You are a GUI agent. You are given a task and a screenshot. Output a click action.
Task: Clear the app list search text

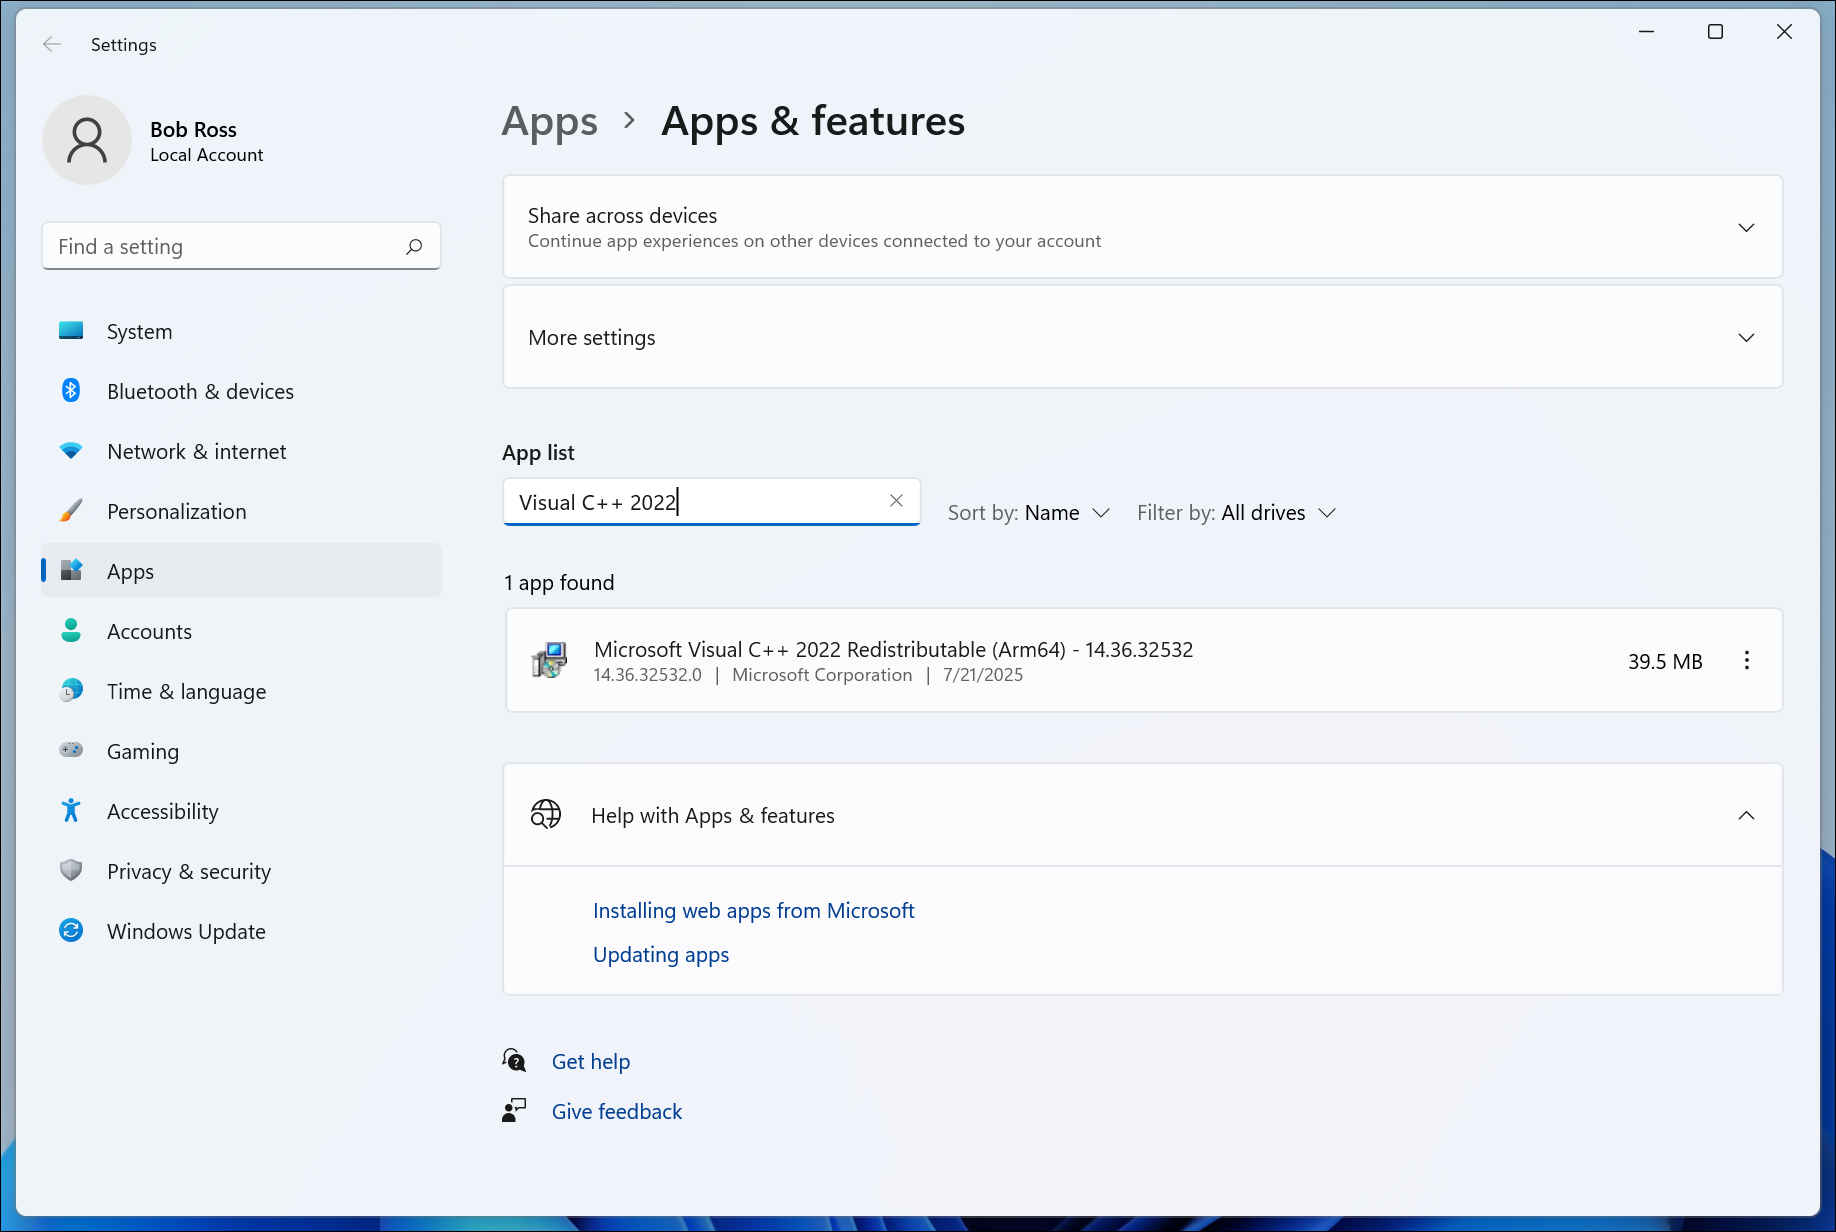coord(896,501)
